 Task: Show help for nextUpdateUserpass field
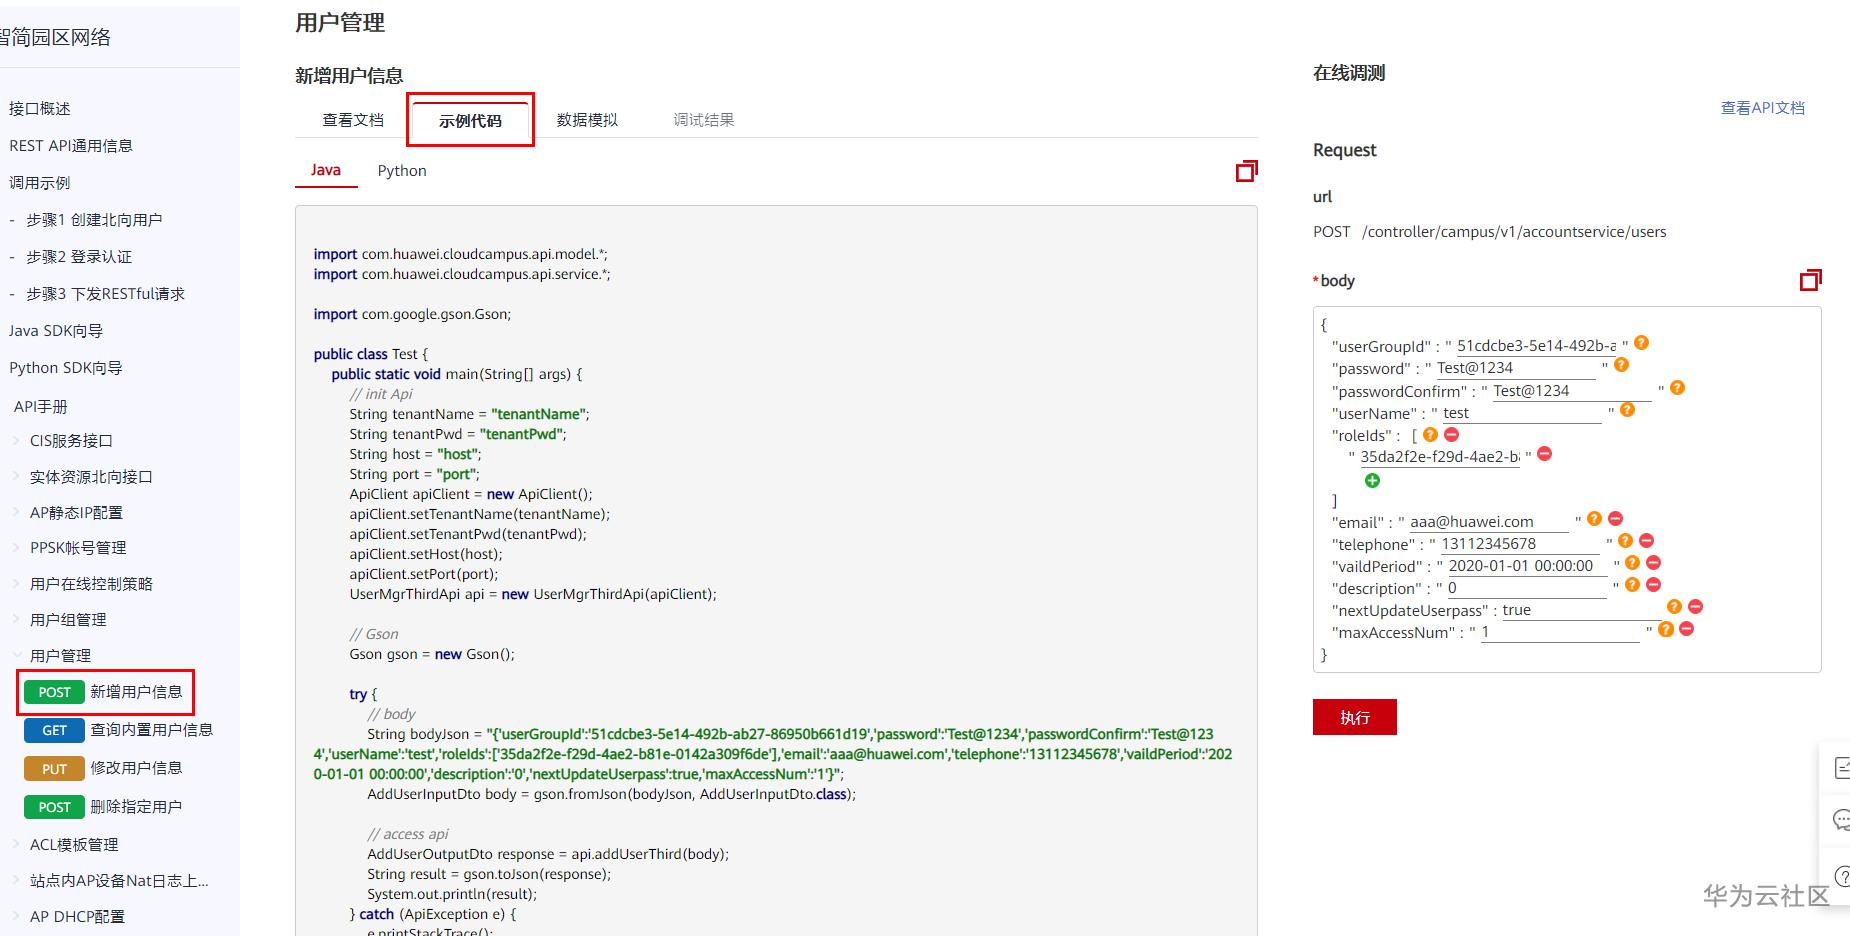pos(1674,607)
